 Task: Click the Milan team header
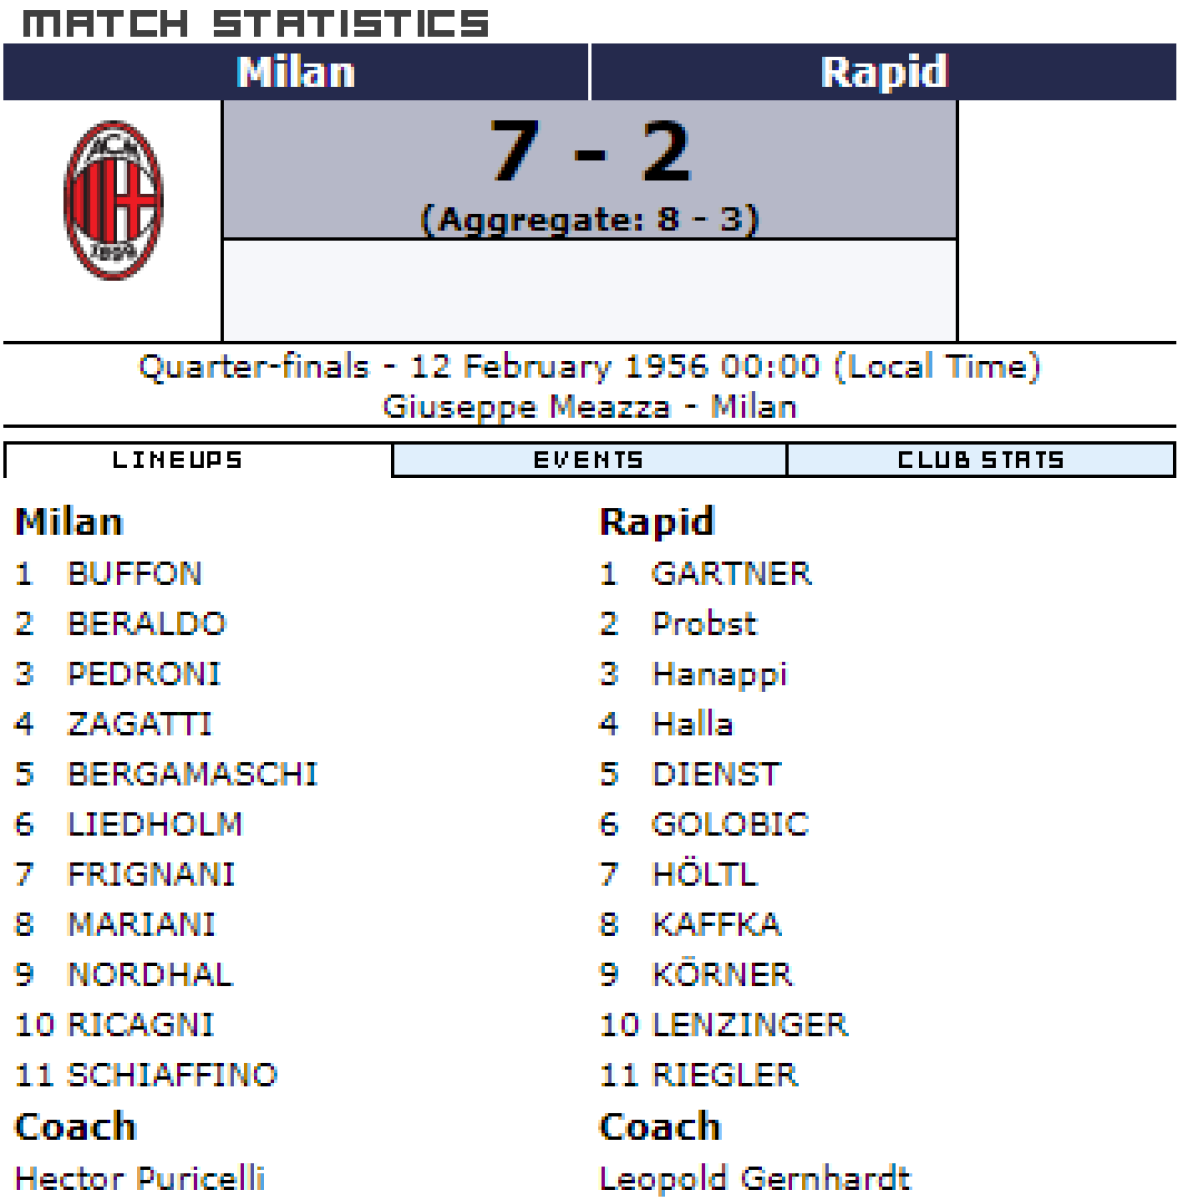tap(296, 72)
